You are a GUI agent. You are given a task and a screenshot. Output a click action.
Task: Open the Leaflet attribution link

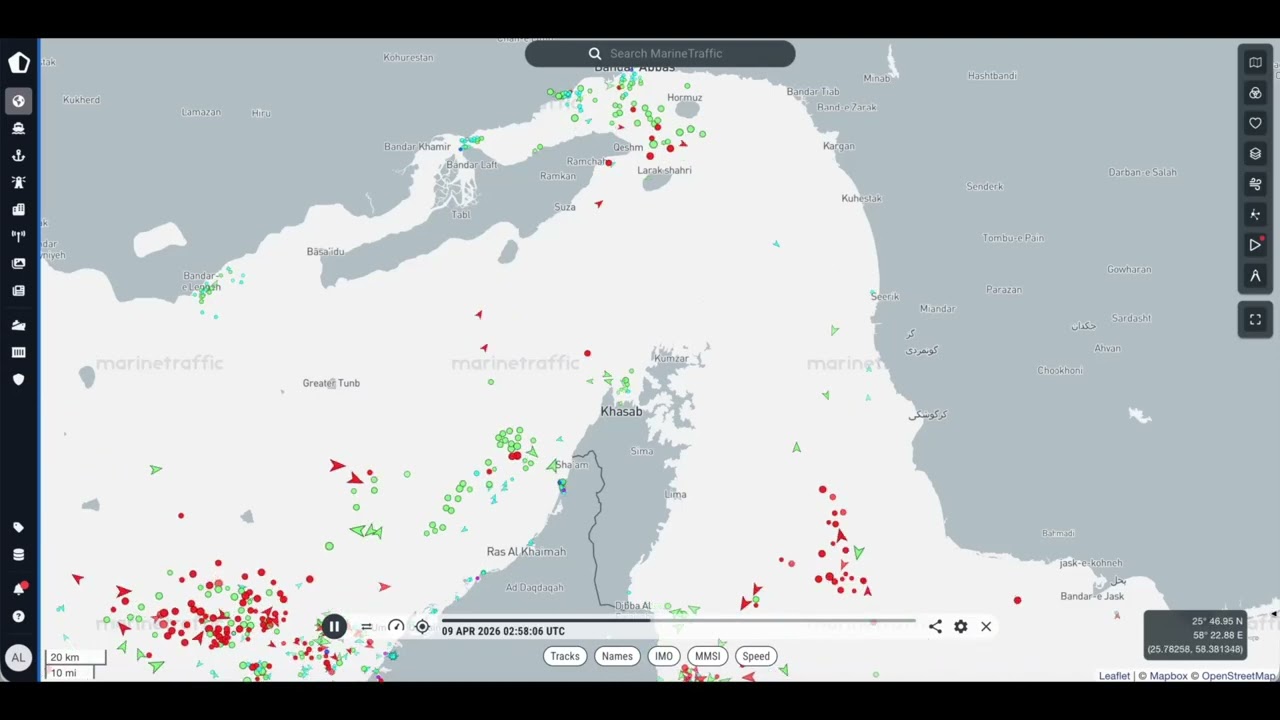(1114, 676)
